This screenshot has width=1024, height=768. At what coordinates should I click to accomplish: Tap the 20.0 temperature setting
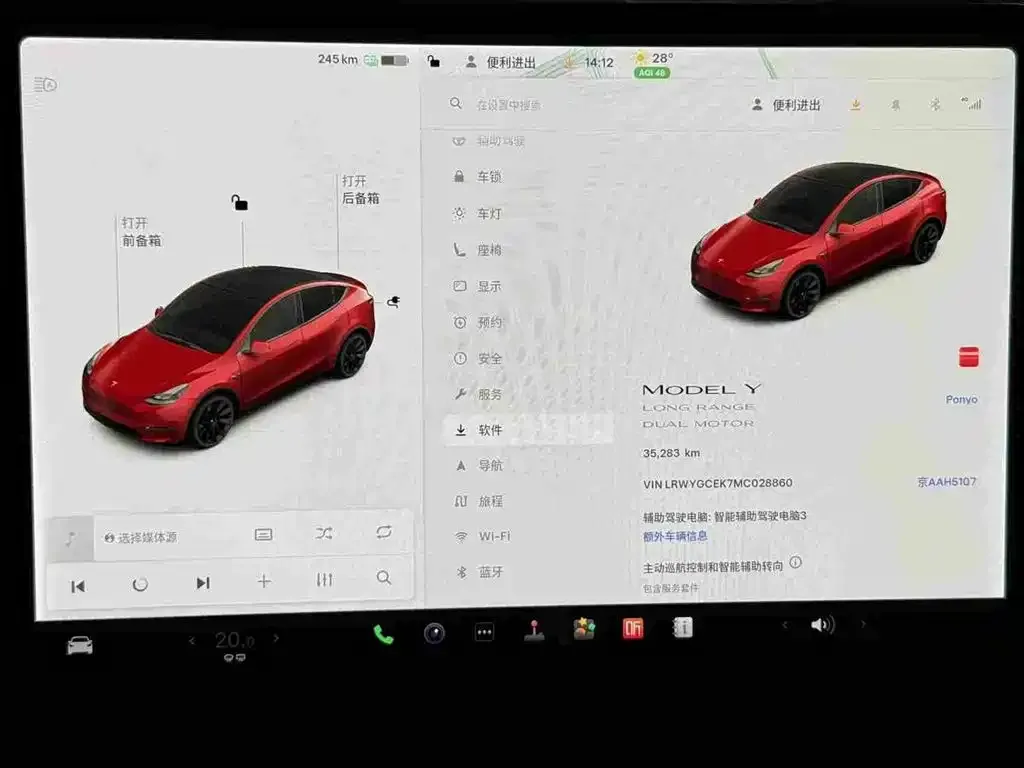click(234, 641)
